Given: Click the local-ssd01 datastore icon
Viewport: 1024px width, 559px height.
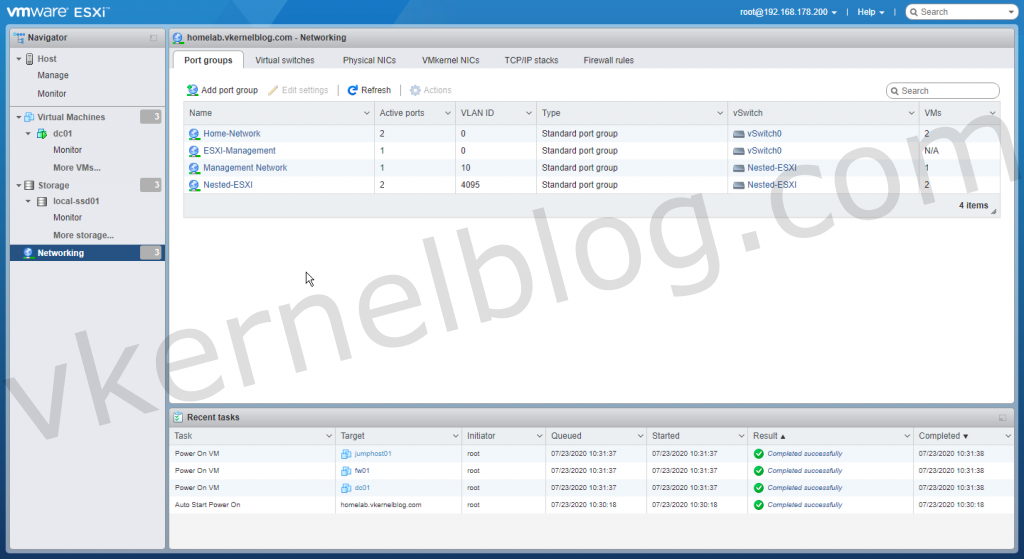Looking at the screenshot, I should pyautogui.click(x=41, y=201).
